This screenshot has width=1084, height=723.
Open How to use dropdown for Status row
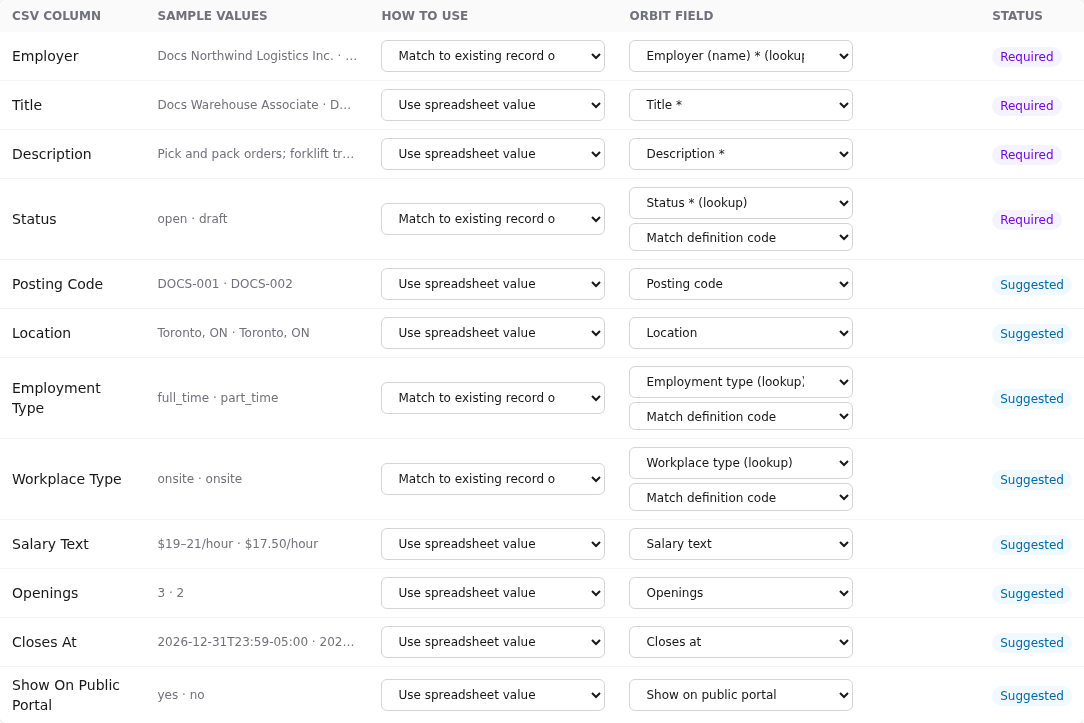click(x=493, y=219)
